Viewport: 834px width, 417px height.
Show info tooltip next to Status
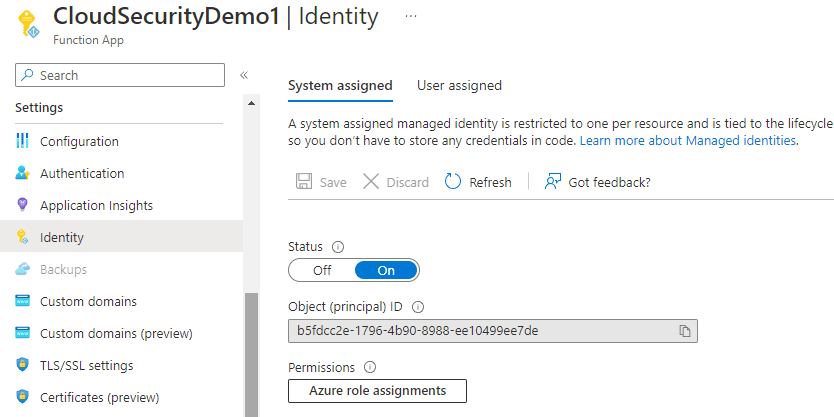point(338,247)
